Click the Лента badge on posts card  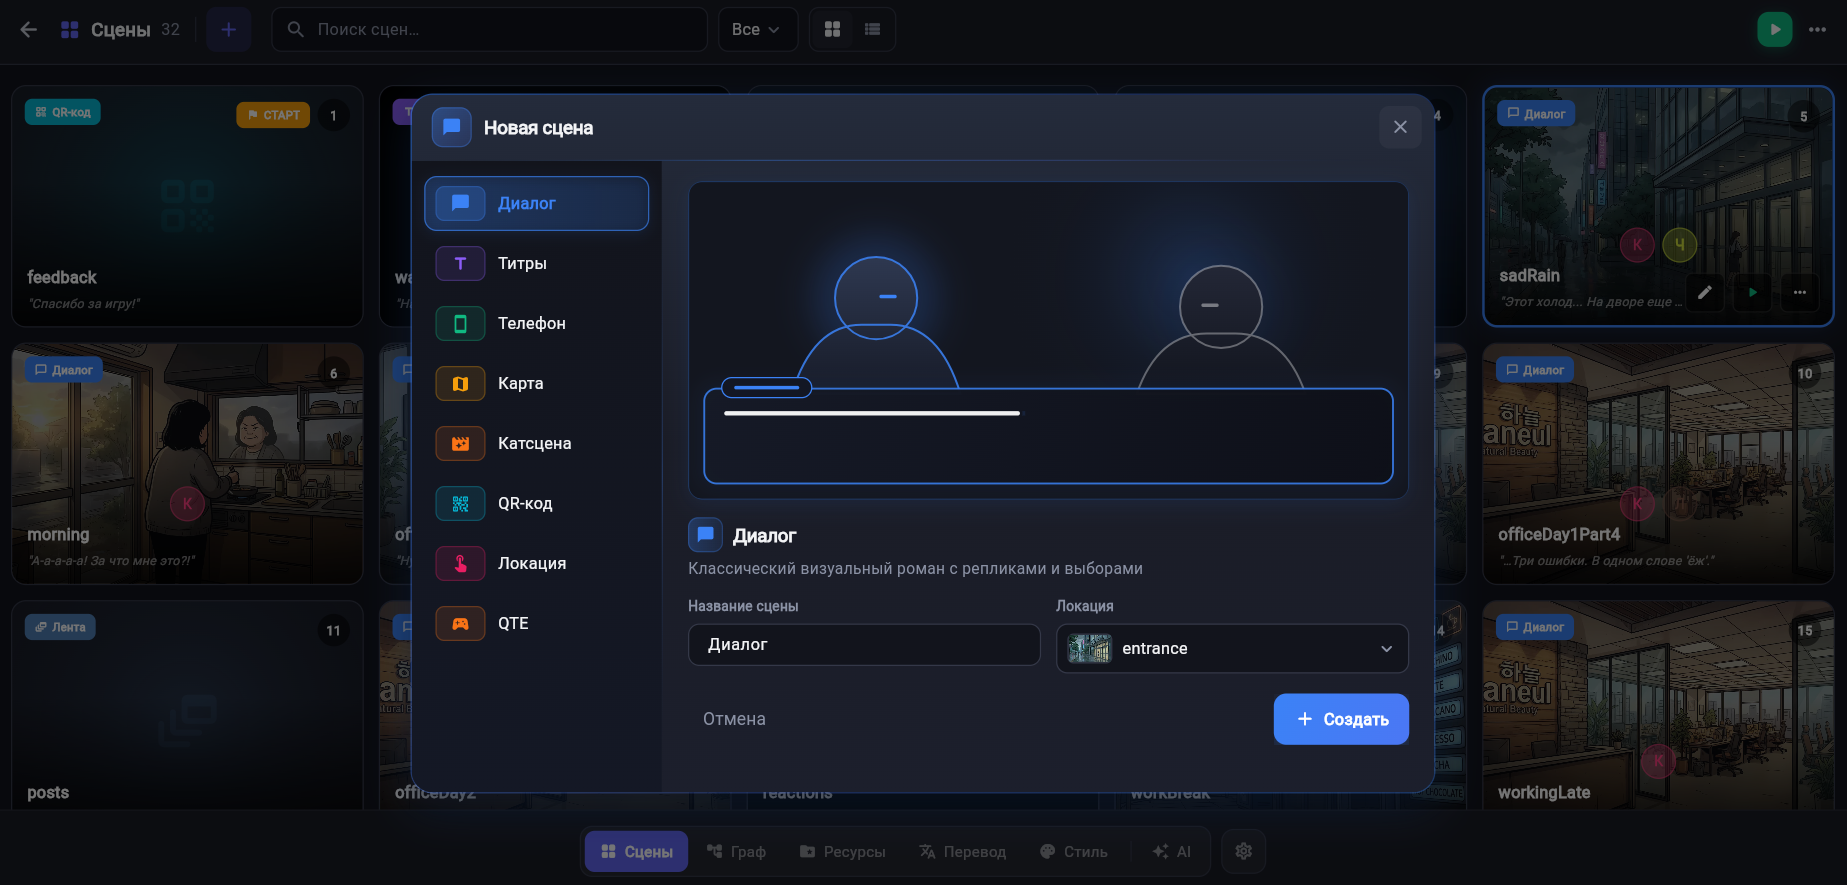pos(60,627)
